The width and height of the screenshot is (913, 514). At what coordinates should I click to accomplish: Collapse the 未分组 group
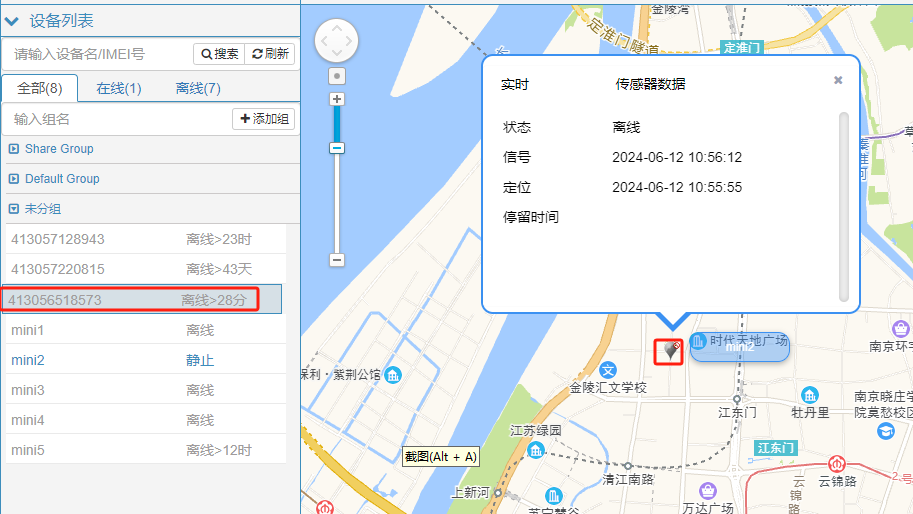(x=14, y=209)
